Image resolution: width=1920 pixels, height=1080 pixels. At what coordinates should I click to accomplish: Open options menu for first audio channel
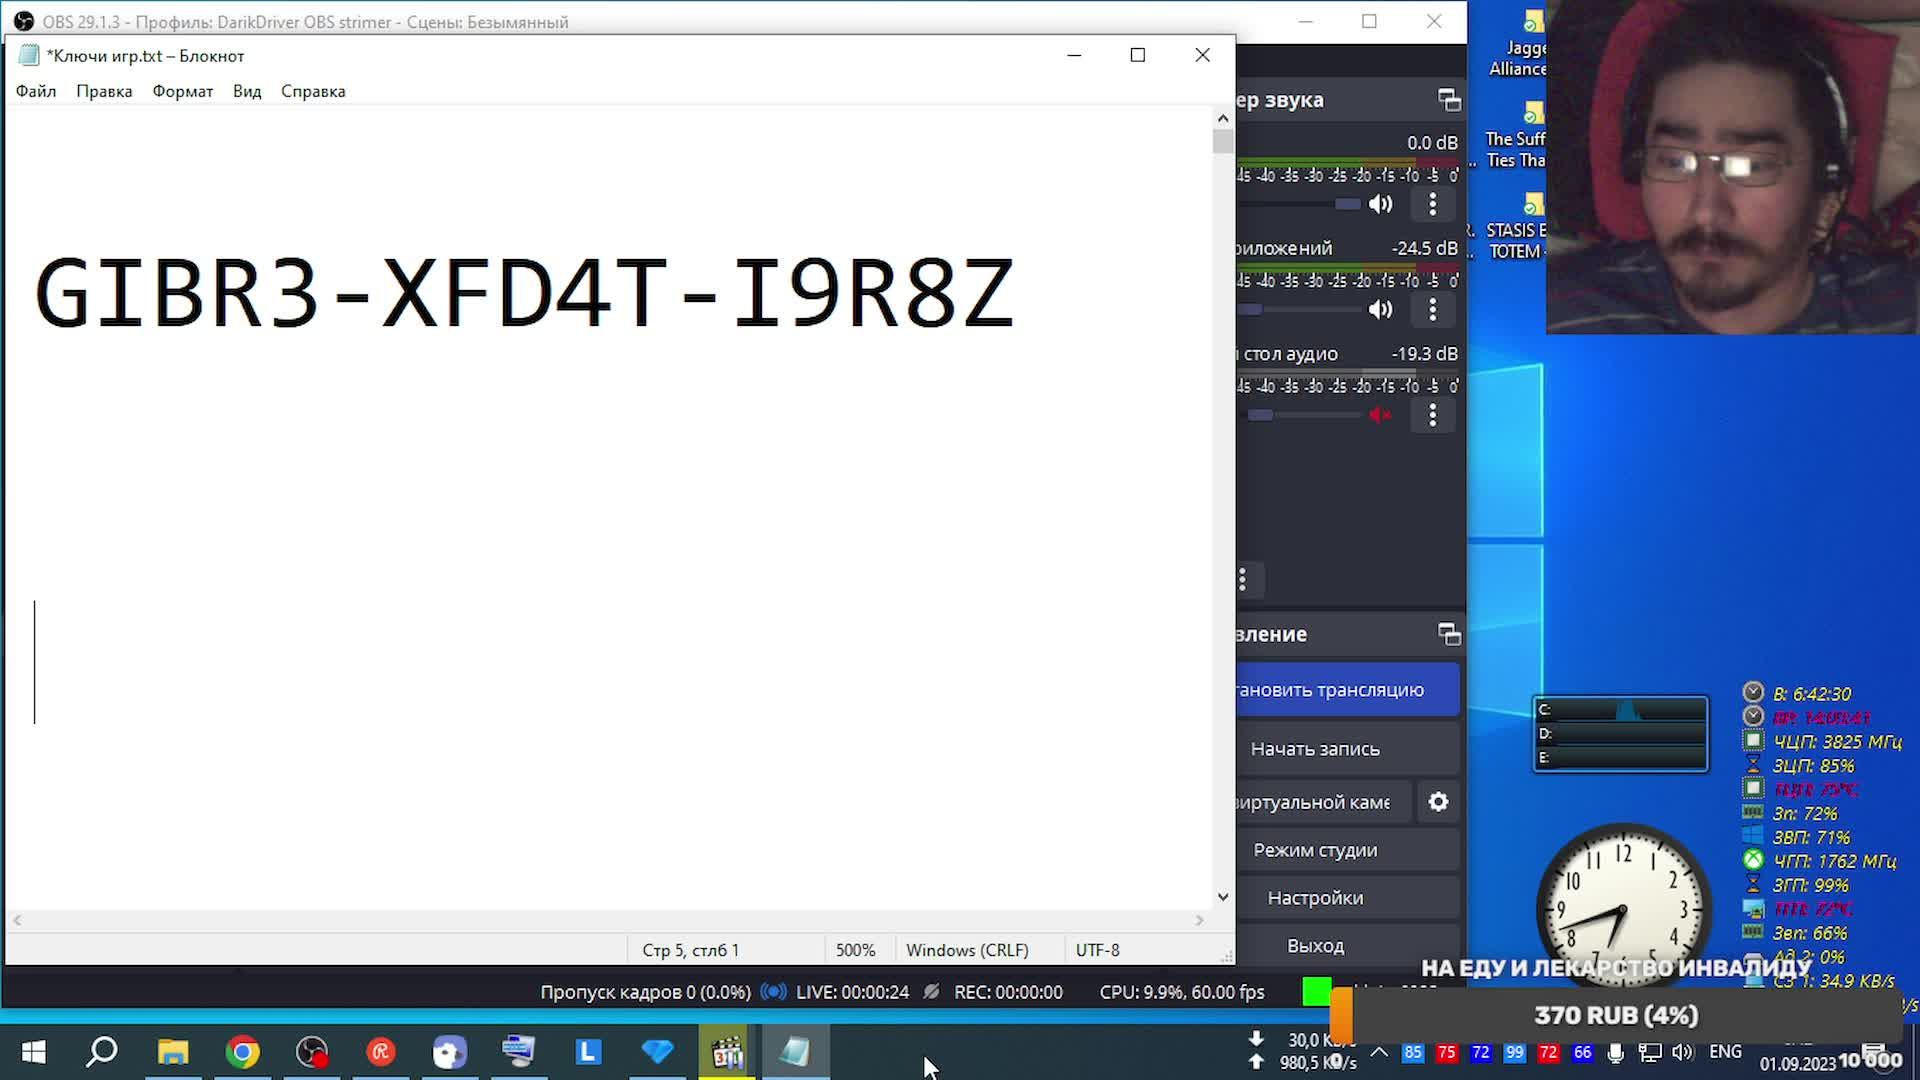[1432, 204]
